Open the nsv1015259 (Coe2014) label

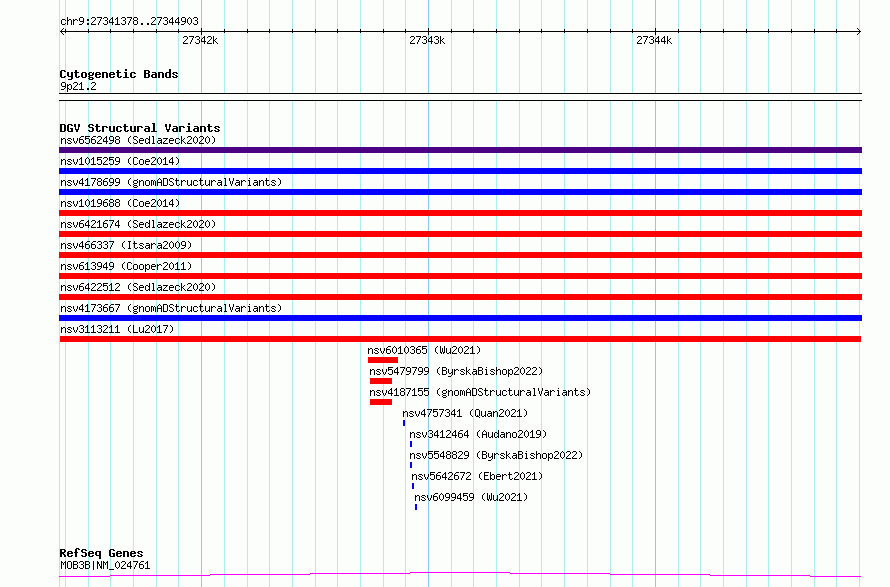tap(120, 161)
